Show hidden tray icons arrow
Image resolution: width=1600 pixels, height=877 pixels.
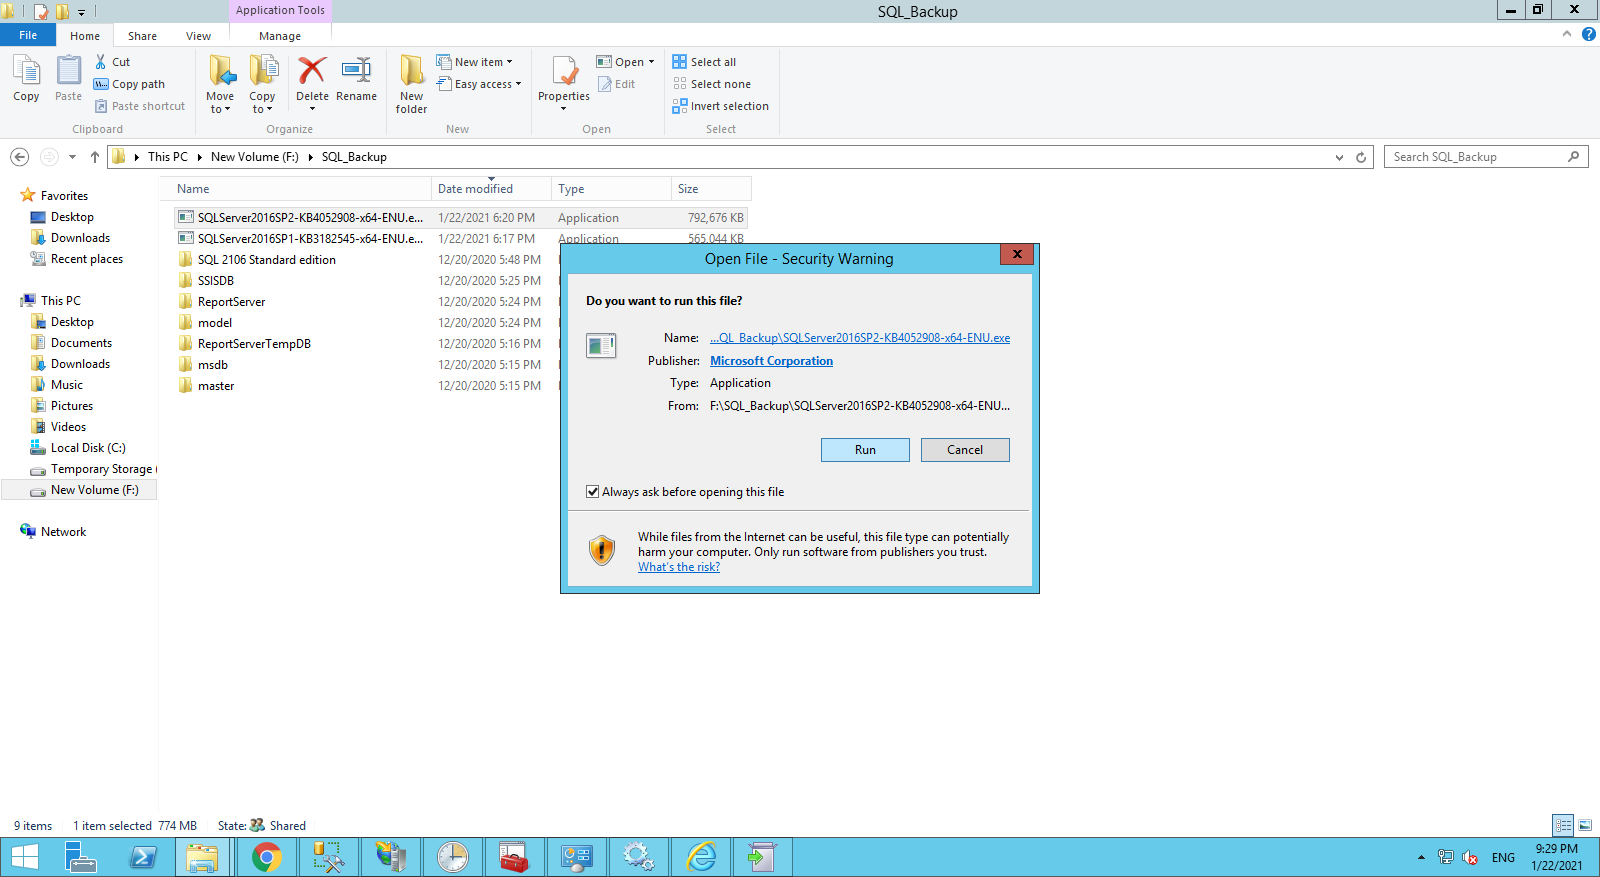click(x=1421, y=857)
